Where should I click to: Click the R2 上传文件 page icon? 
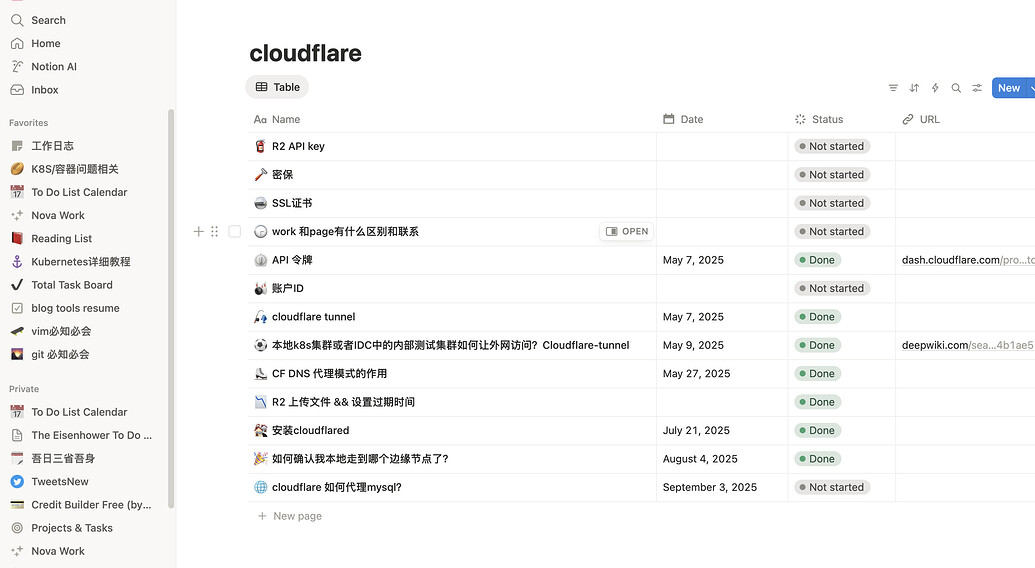click(261, 402)
